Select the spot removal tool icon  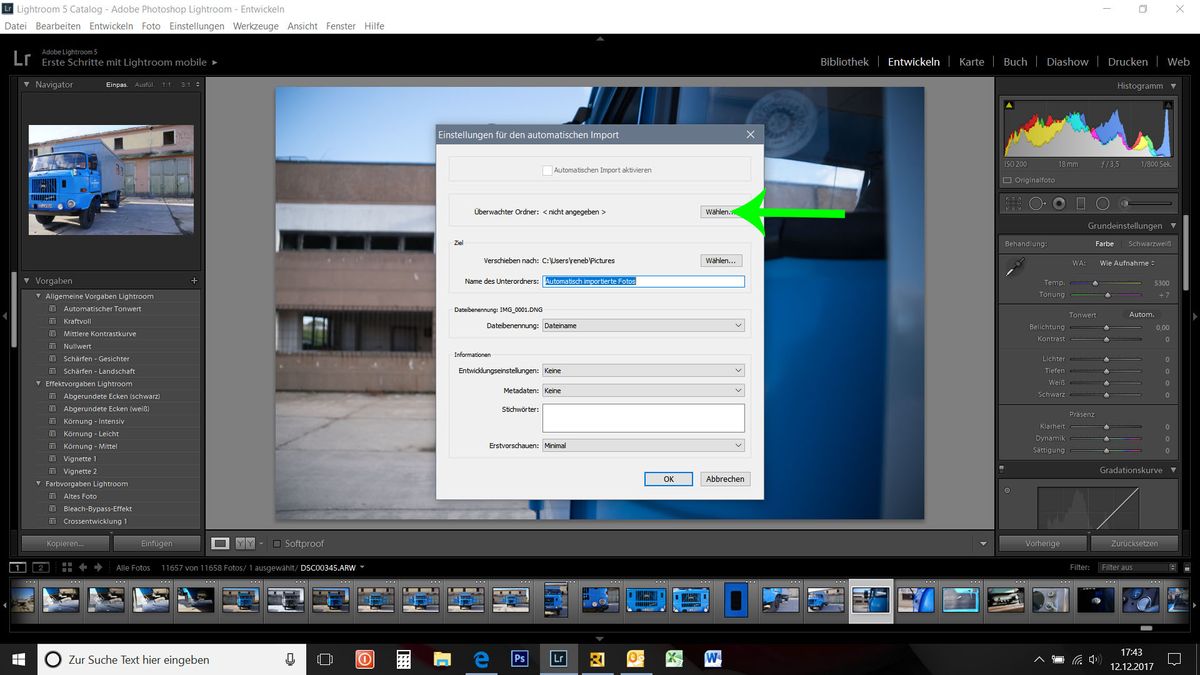[x=1036, y=203]
